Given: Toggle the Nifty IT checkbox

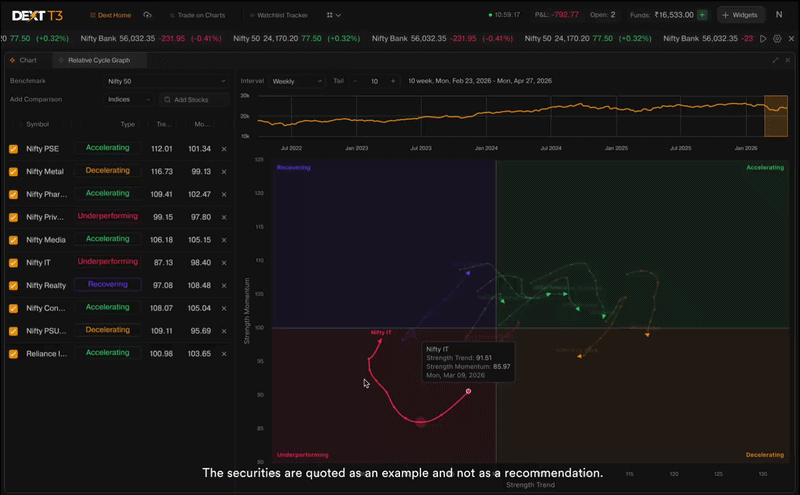Looking at the screenshot, I should 13,263.
